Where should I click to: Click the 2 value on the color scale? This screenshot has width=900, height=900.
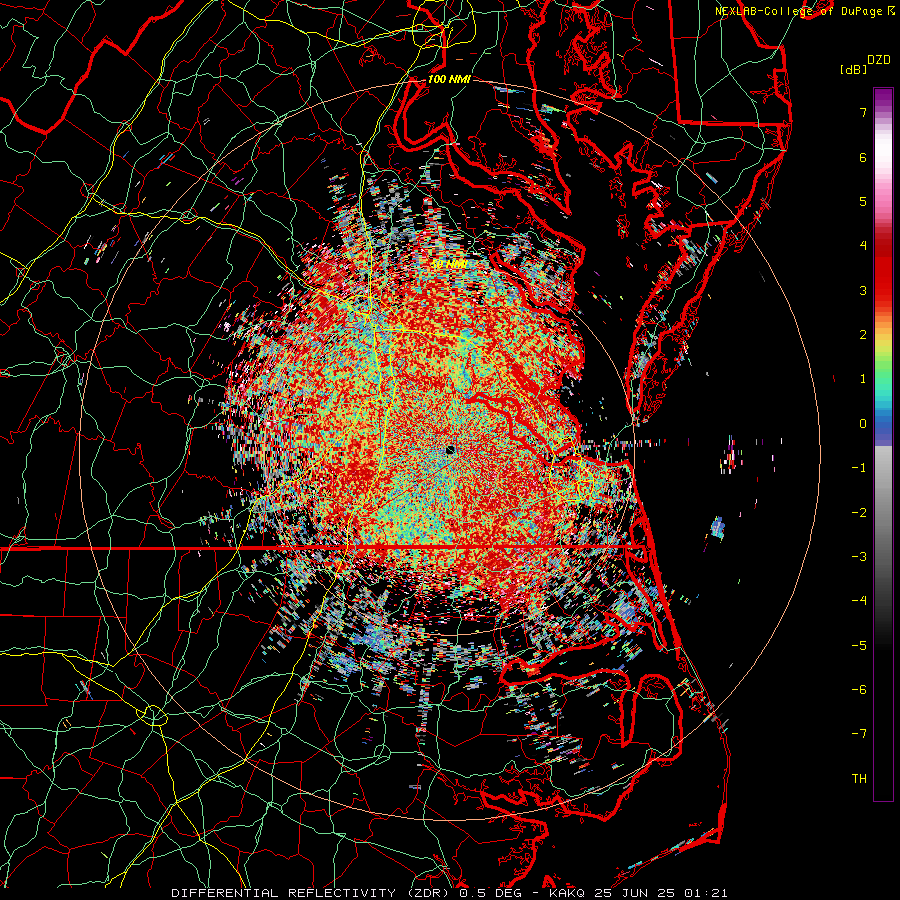coord(863,335)
